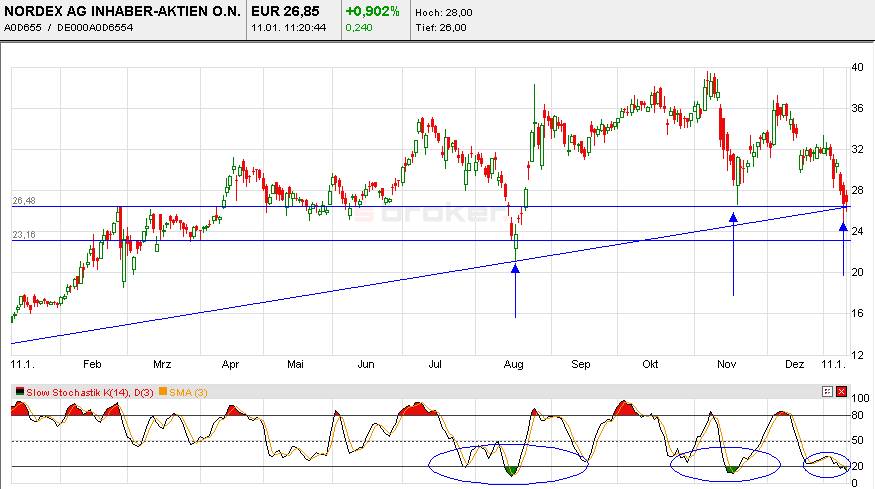
Task: Click the stochastic axis value 20
Action: pos(857,466)
